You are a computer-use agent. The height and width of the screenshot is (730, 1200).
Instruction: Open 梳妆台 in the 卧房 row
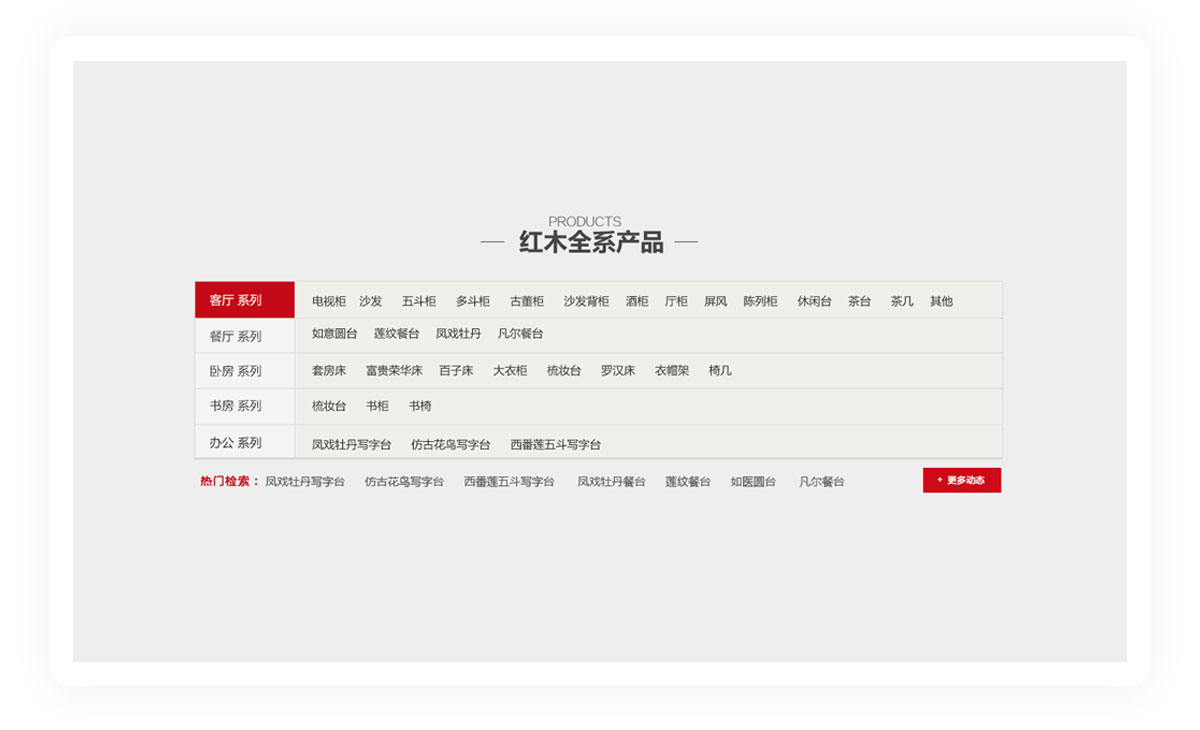click(x=564, y=370)
